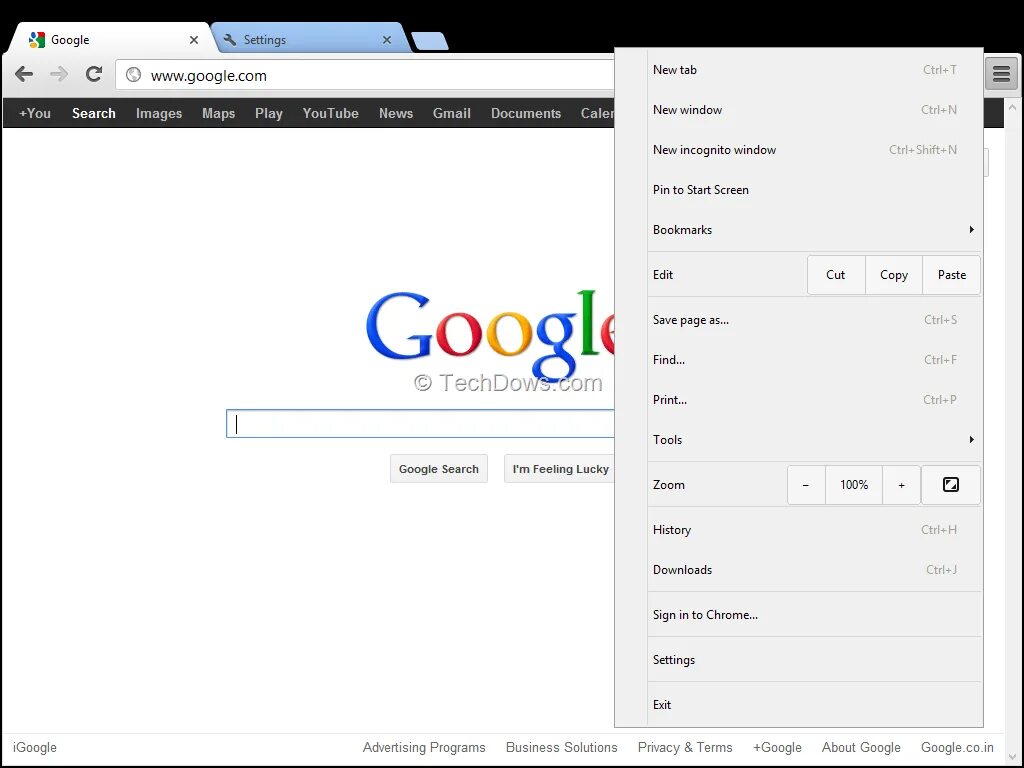The image size is (1024, 768).
Task: Open a New incognito window
Action: click(x=814, y=150)
